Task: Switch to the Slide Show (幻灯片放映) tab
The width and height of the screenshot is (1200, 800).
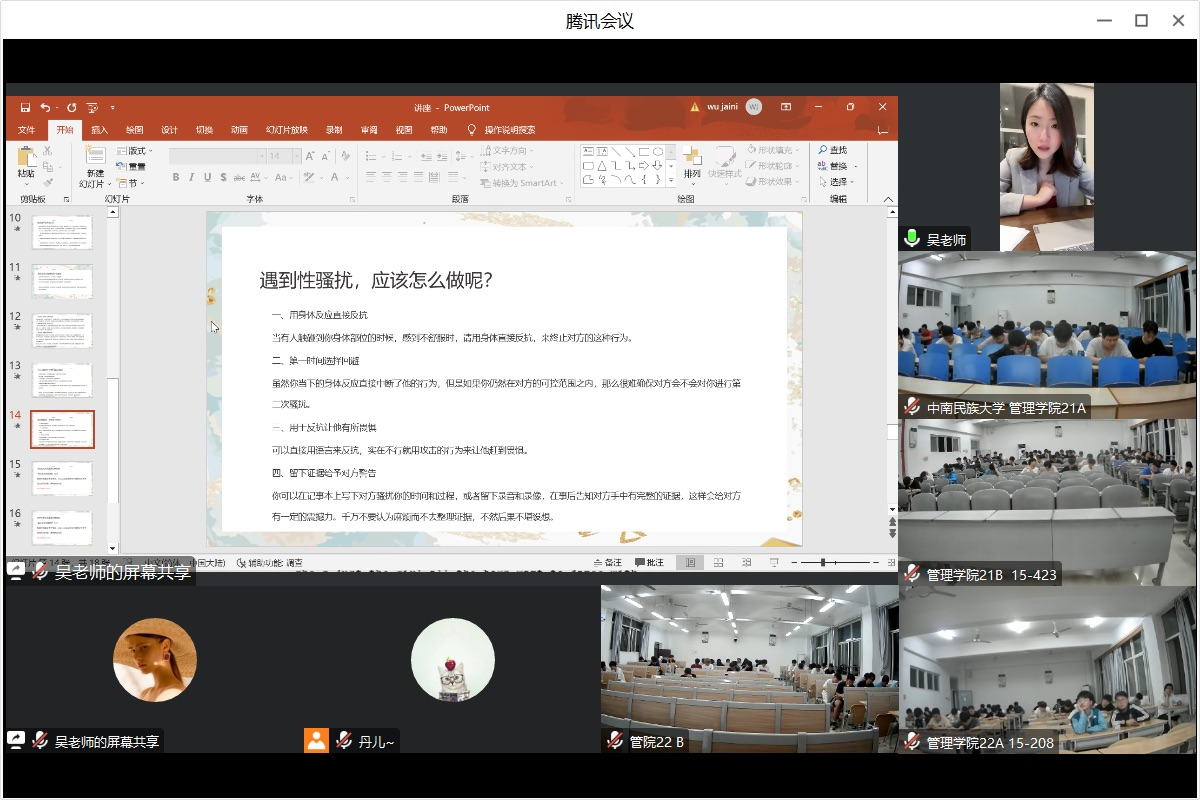Action: [287, 130]
